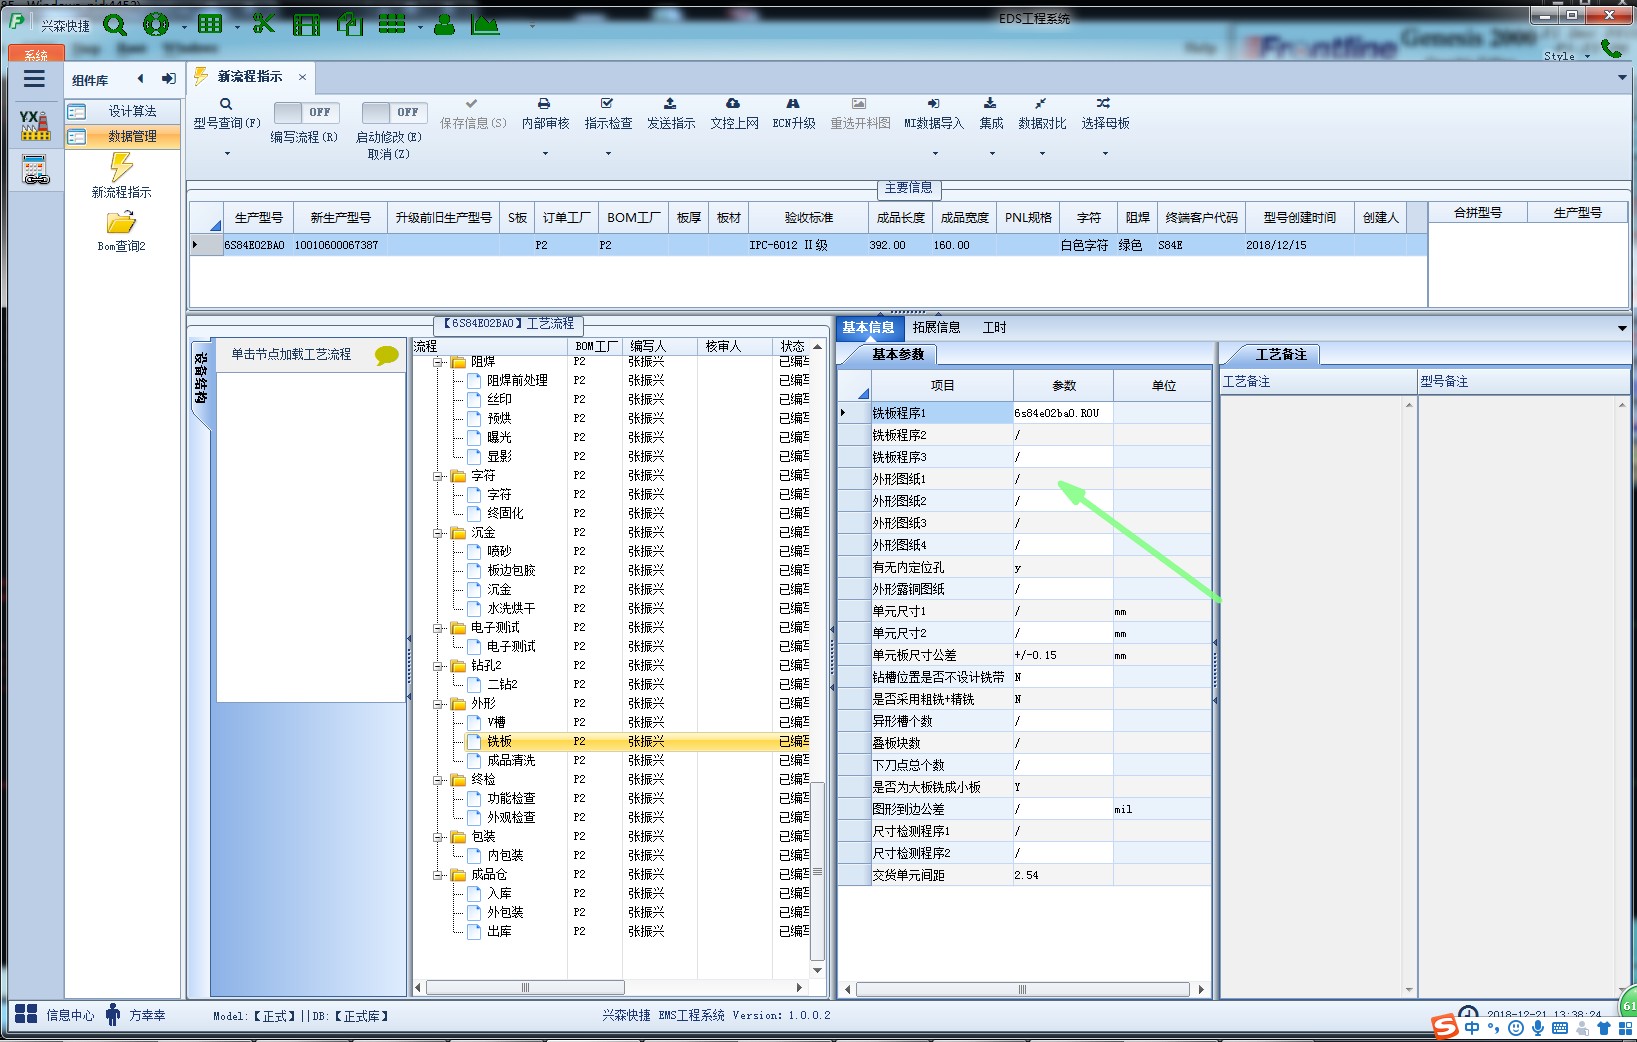Select the 新流程指示 document tab

point(250,76)
